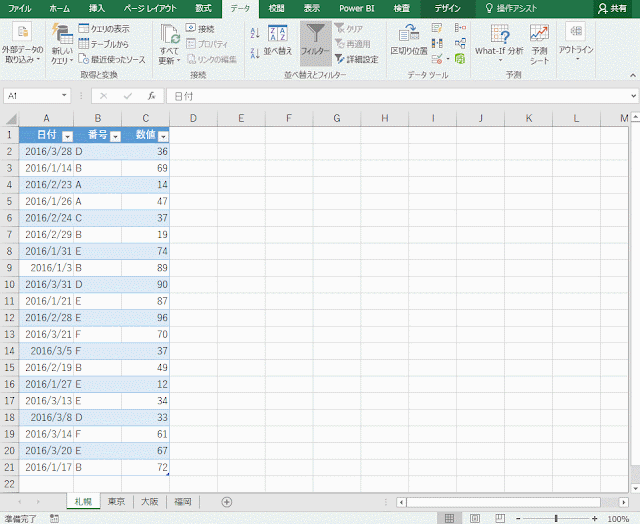
Task: Click the Manage Data Model icon
Action: tap(460, 59)
